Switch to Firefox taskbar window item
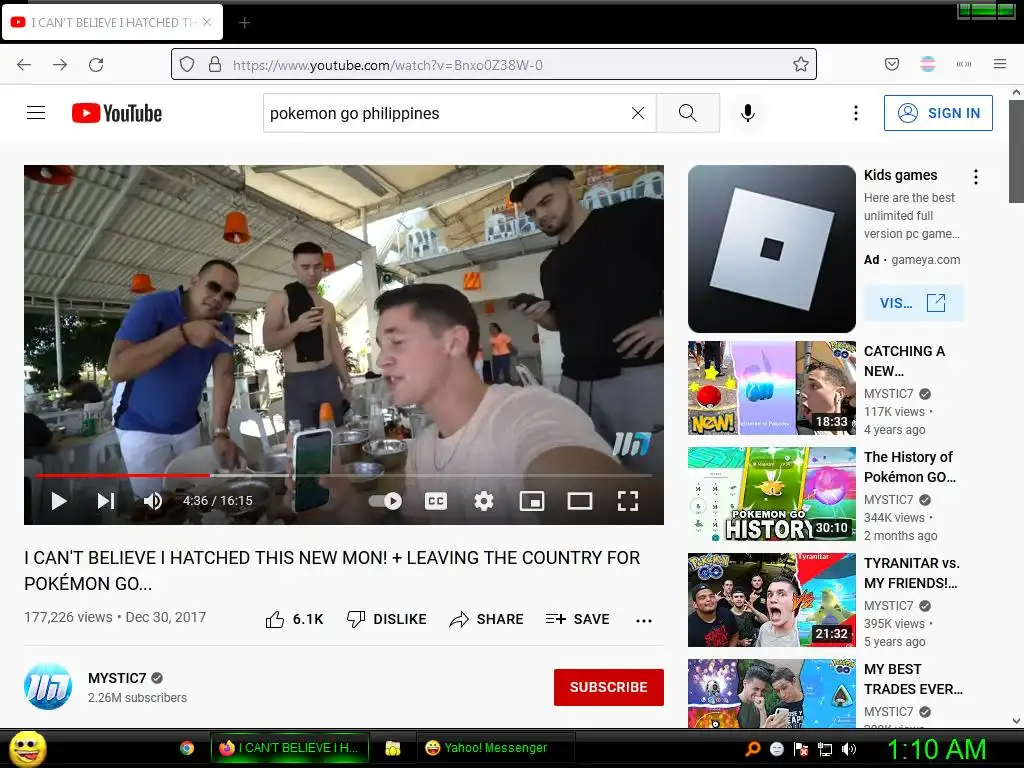 [x=289, y=748]
